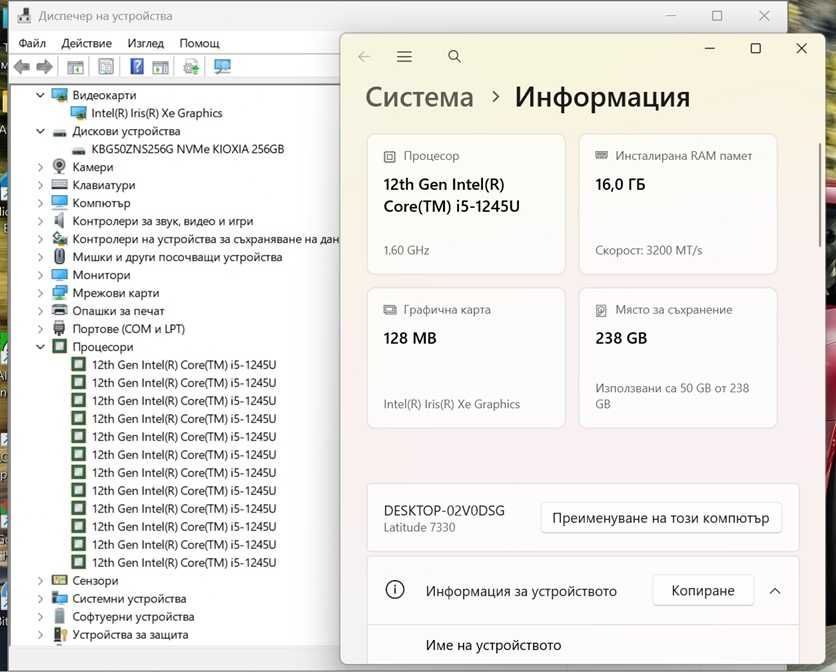Click the info icon next to Информация за устройството
This screenshot has width=836, height=672.
395,590
